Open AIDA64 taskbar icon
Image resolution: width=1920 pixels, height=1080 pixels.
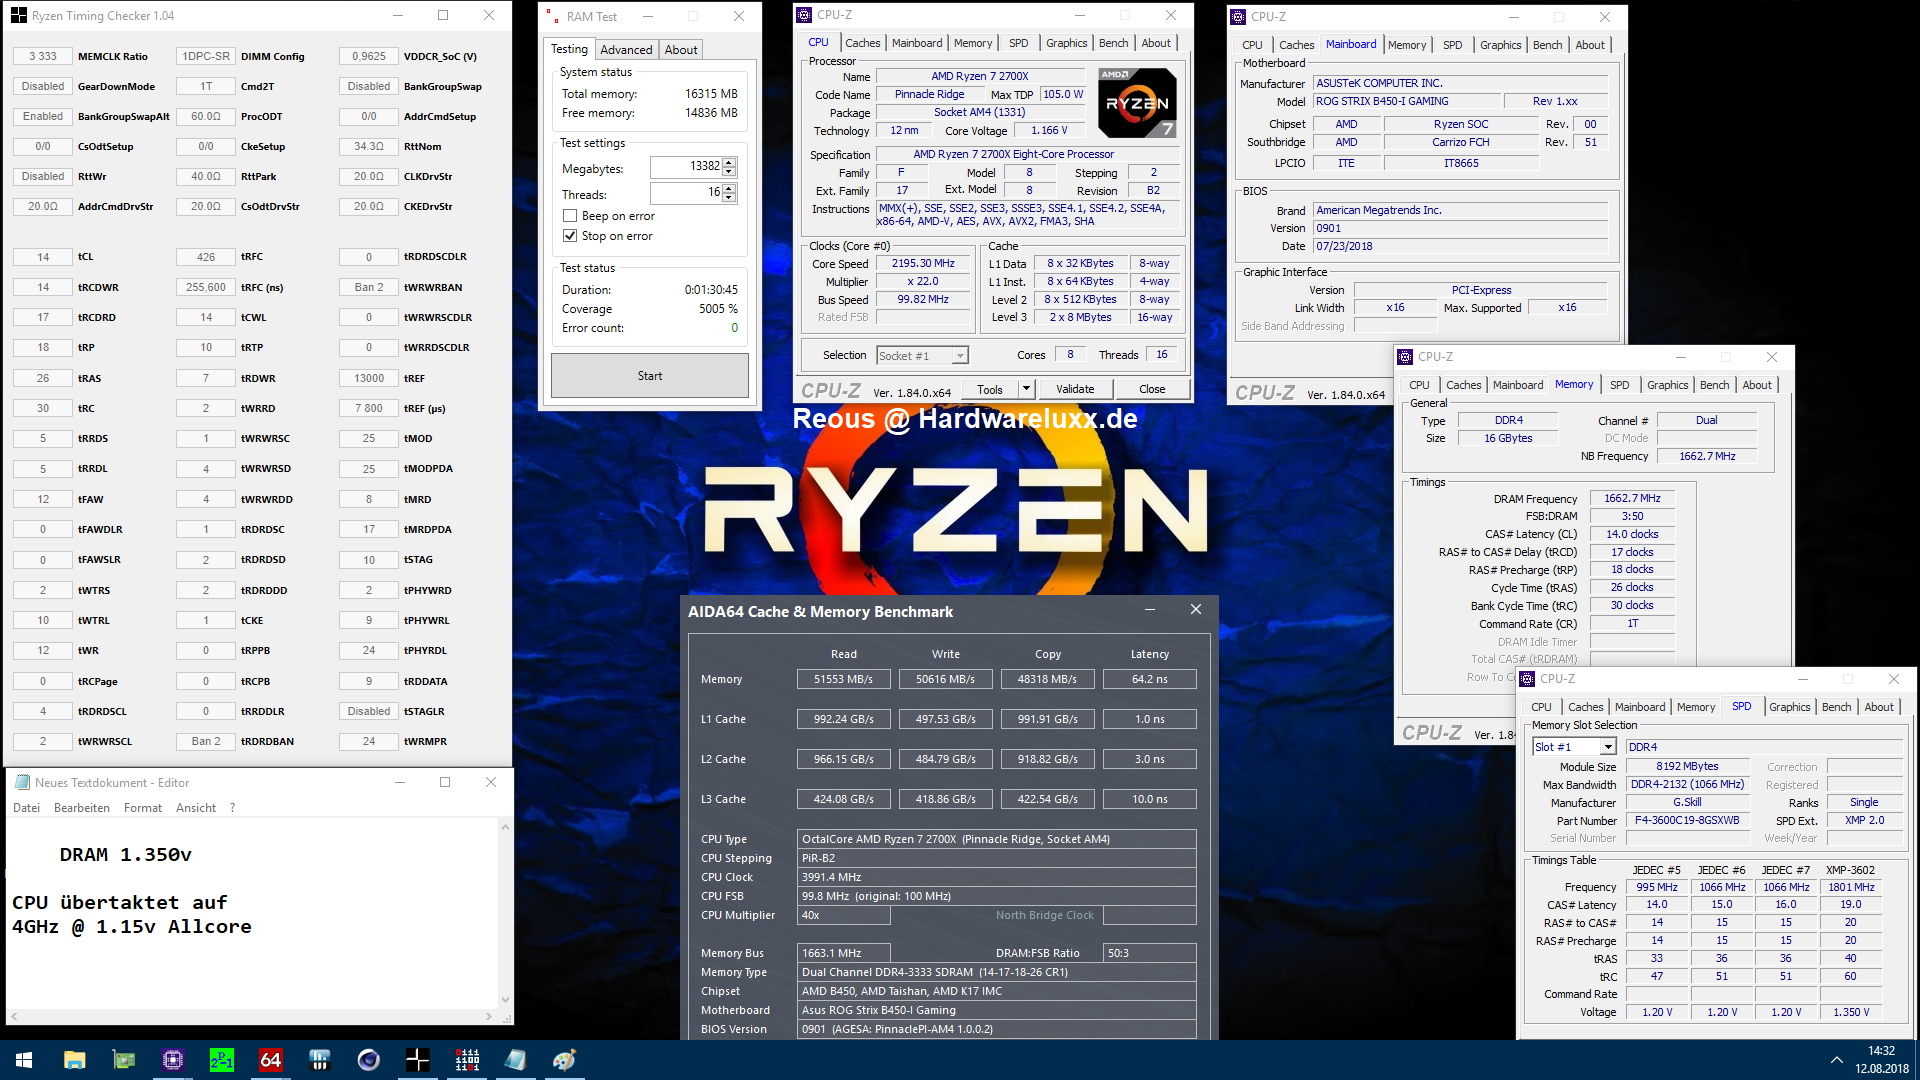(x=270, y=1060)
